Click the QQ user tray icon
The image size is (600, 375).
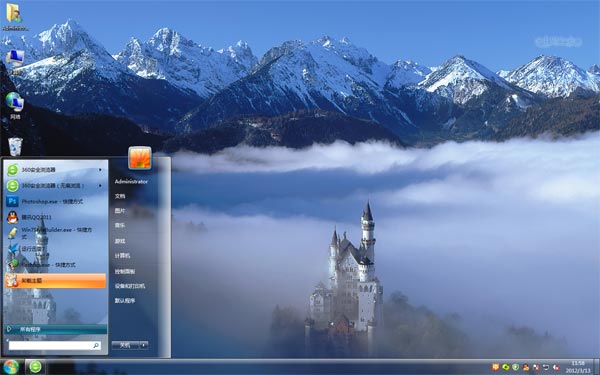click(x=526, y=367)
